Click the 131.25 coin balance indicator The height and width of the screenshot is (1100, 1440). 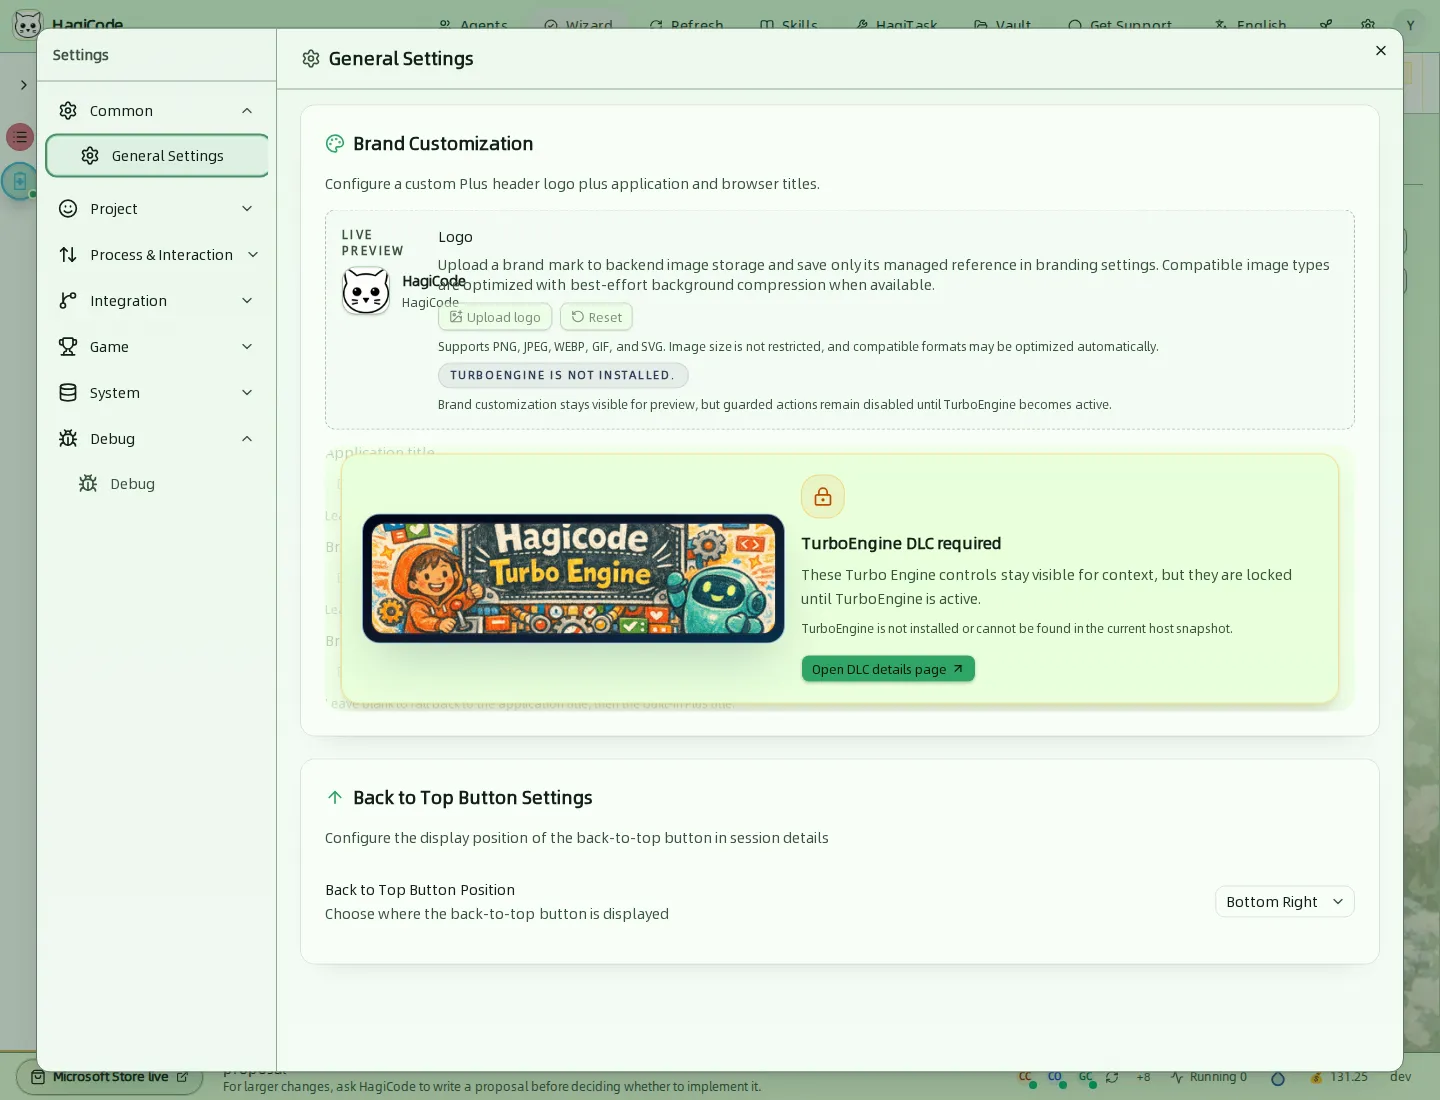[x=1339, y=1077]
